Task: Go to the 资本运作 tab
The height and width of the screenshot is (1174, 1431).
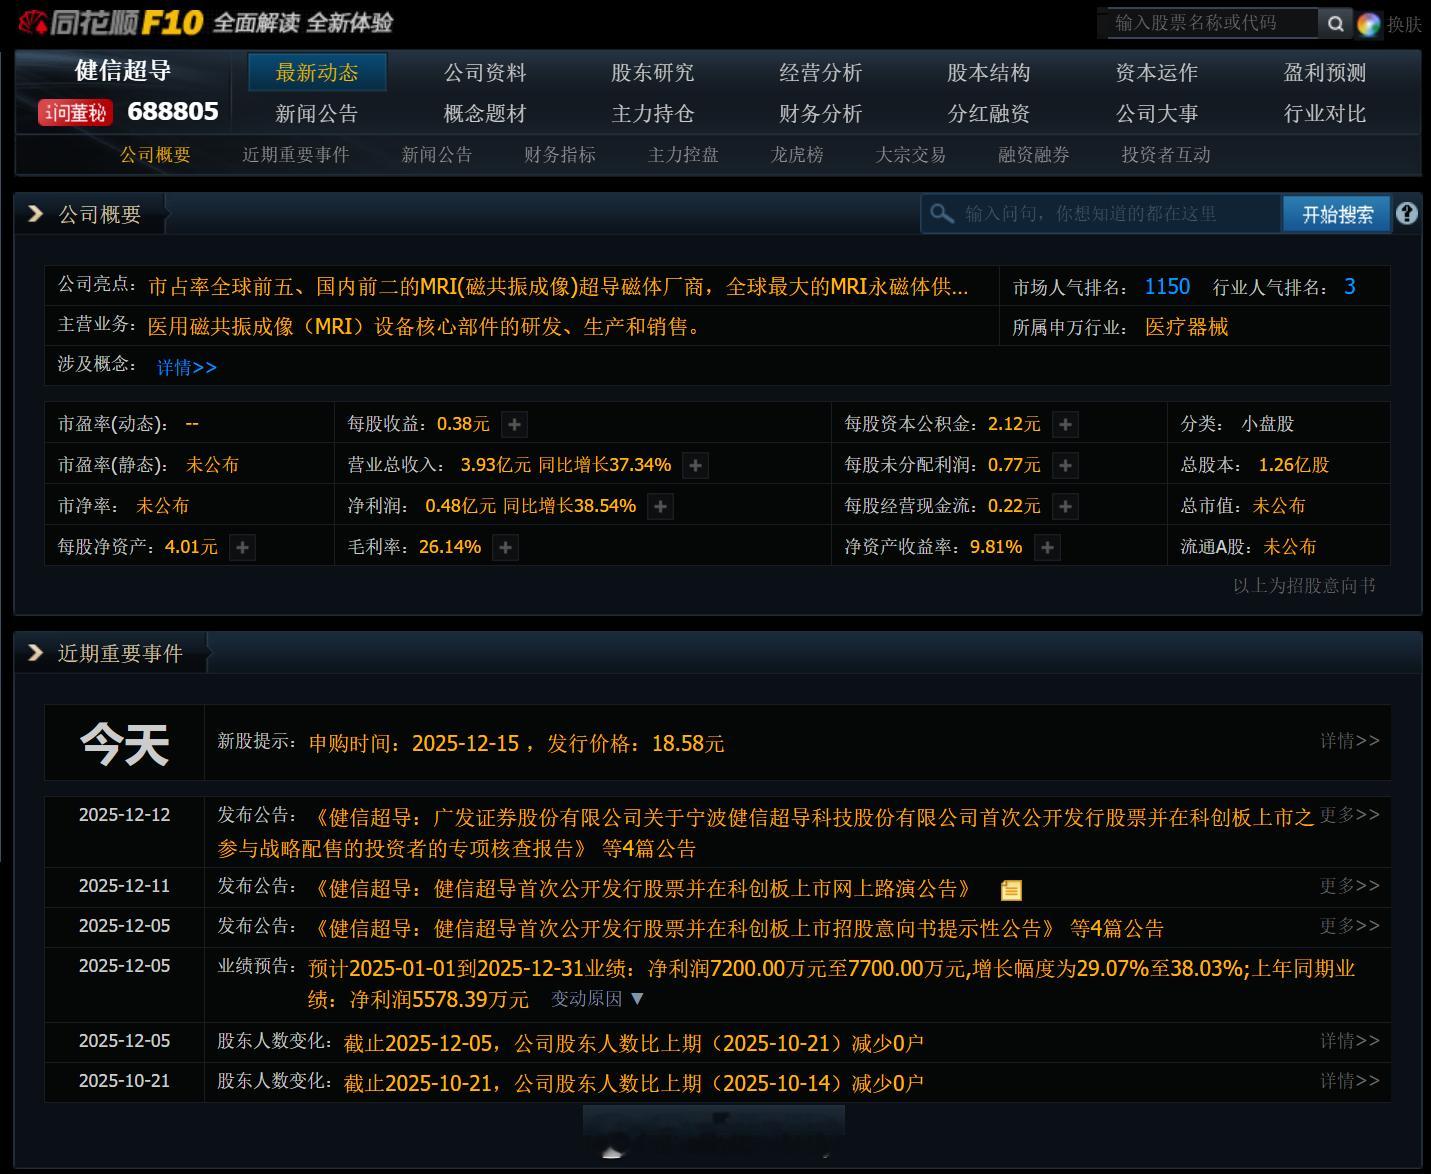Action: pyautogui.click(x=1157, y=72)
